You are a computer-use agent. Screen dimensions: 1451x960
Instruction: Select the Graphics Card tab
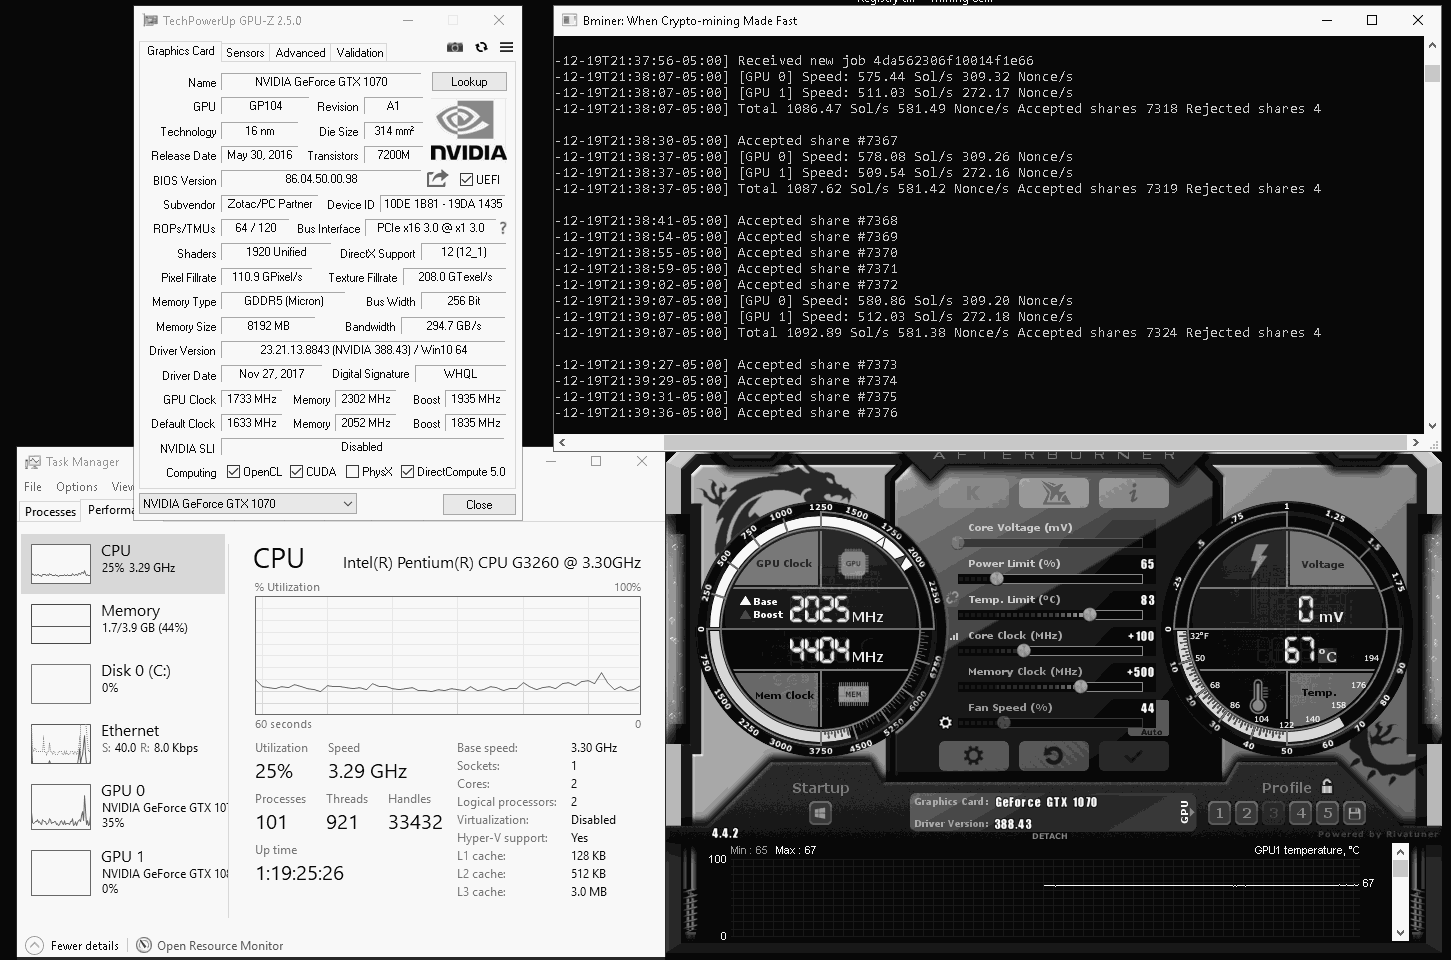click(x=180, y=51)
